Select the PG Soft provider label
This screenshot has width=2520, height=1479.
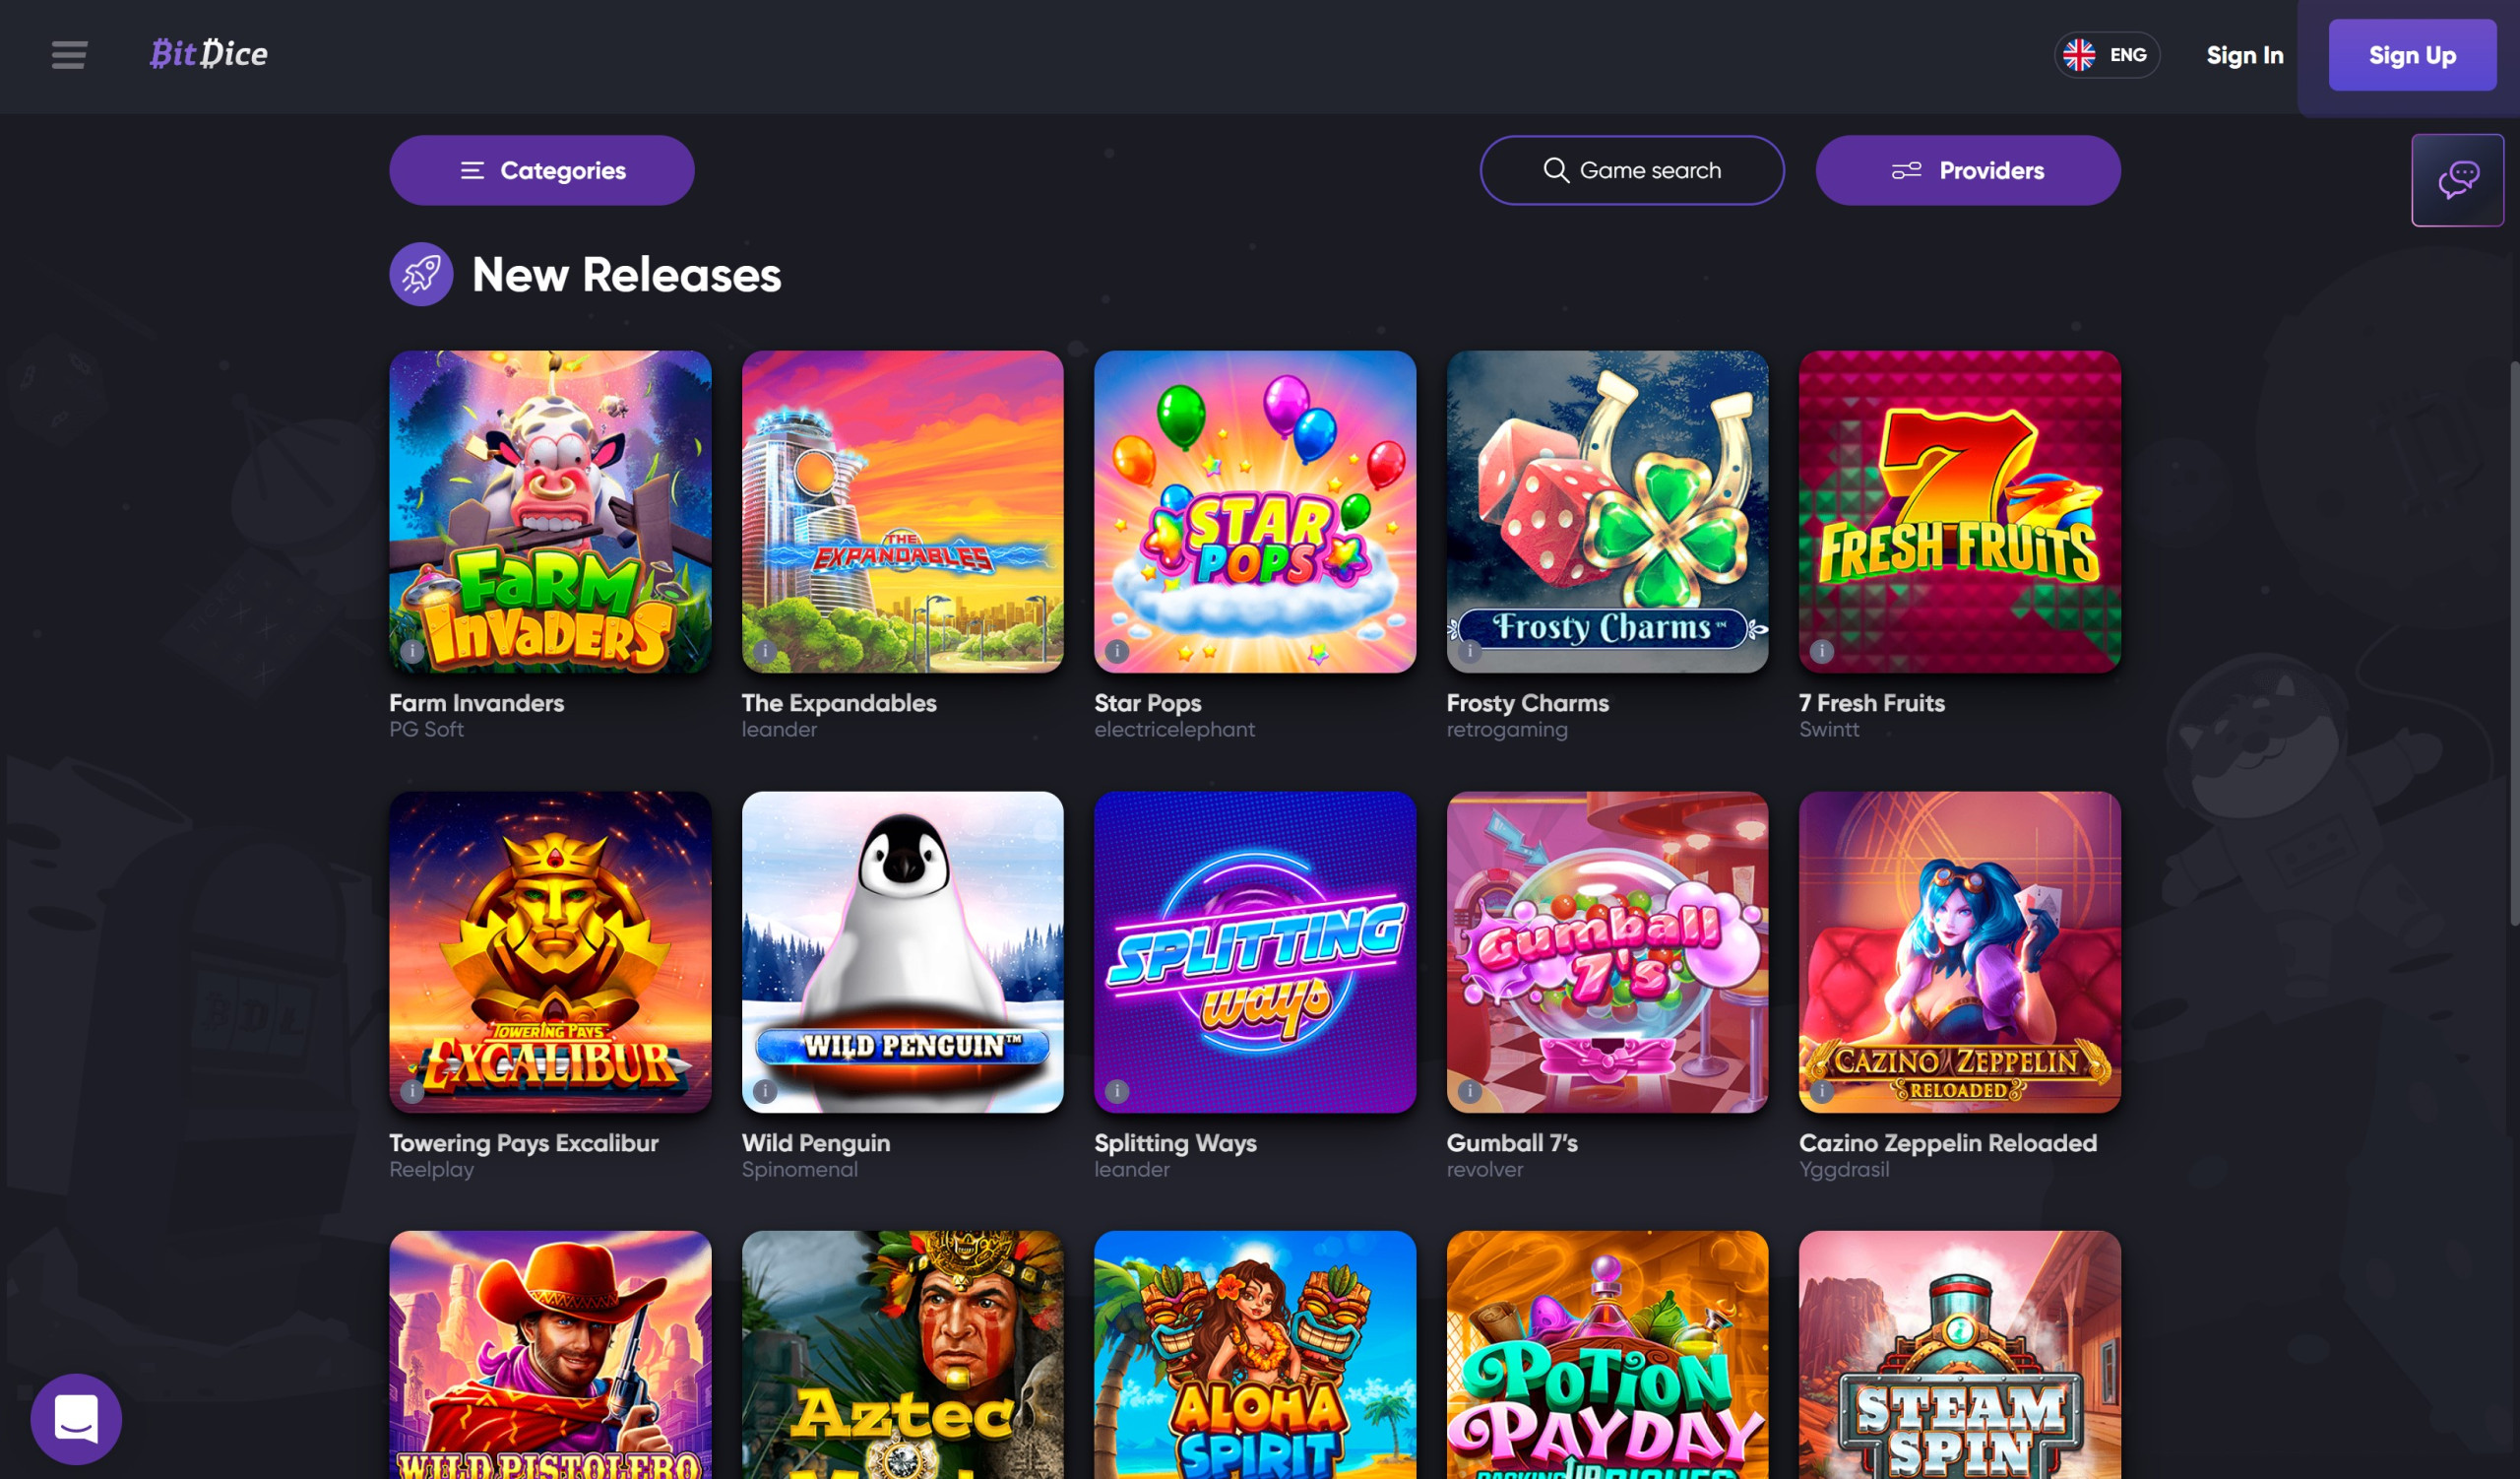(427, 730)
